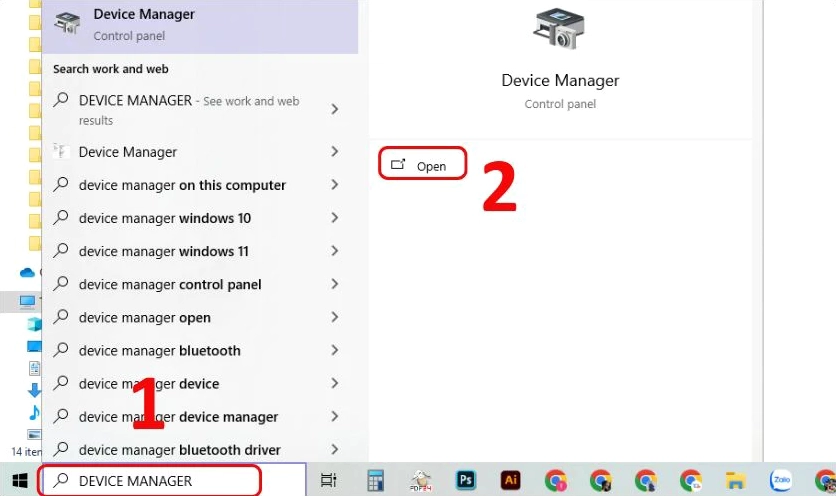Open Adobe Photoshop from the taskbar
This screenshot has height=496, width=836.
point(465,481)
